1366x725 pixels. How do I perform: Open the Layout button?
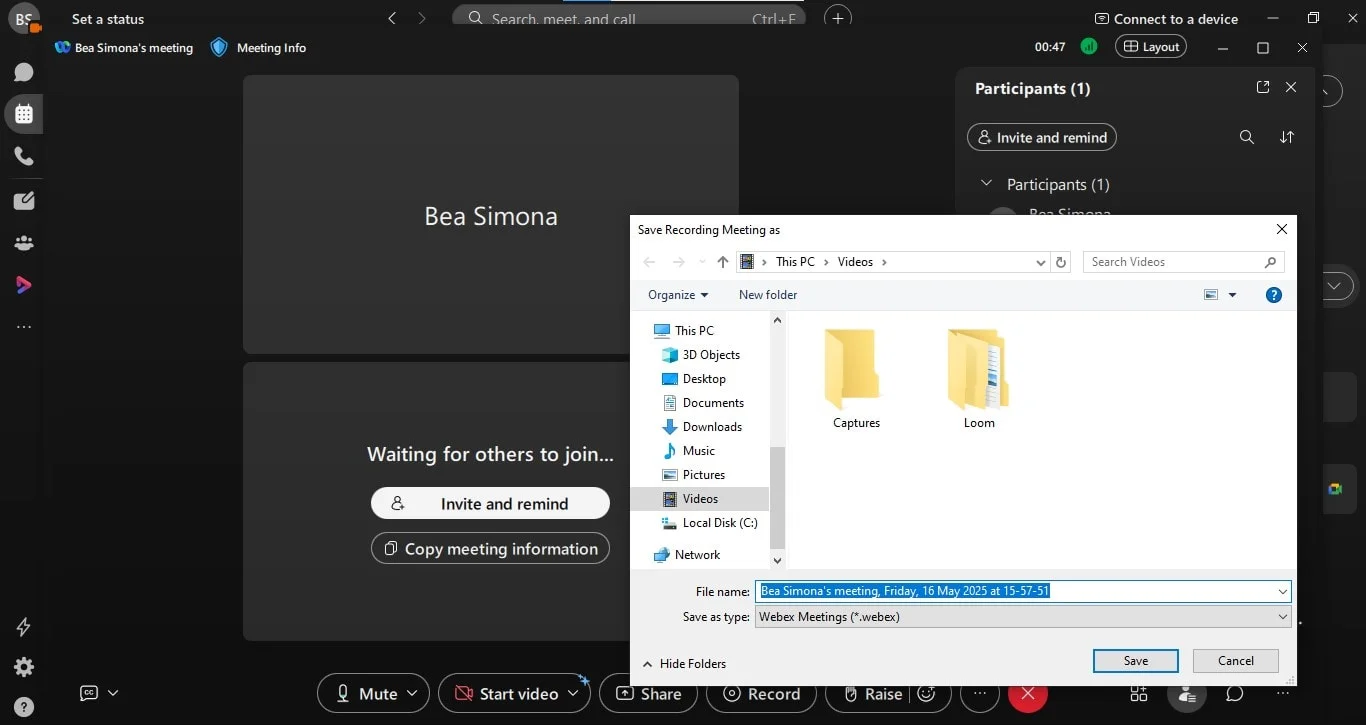[1150, 47]
